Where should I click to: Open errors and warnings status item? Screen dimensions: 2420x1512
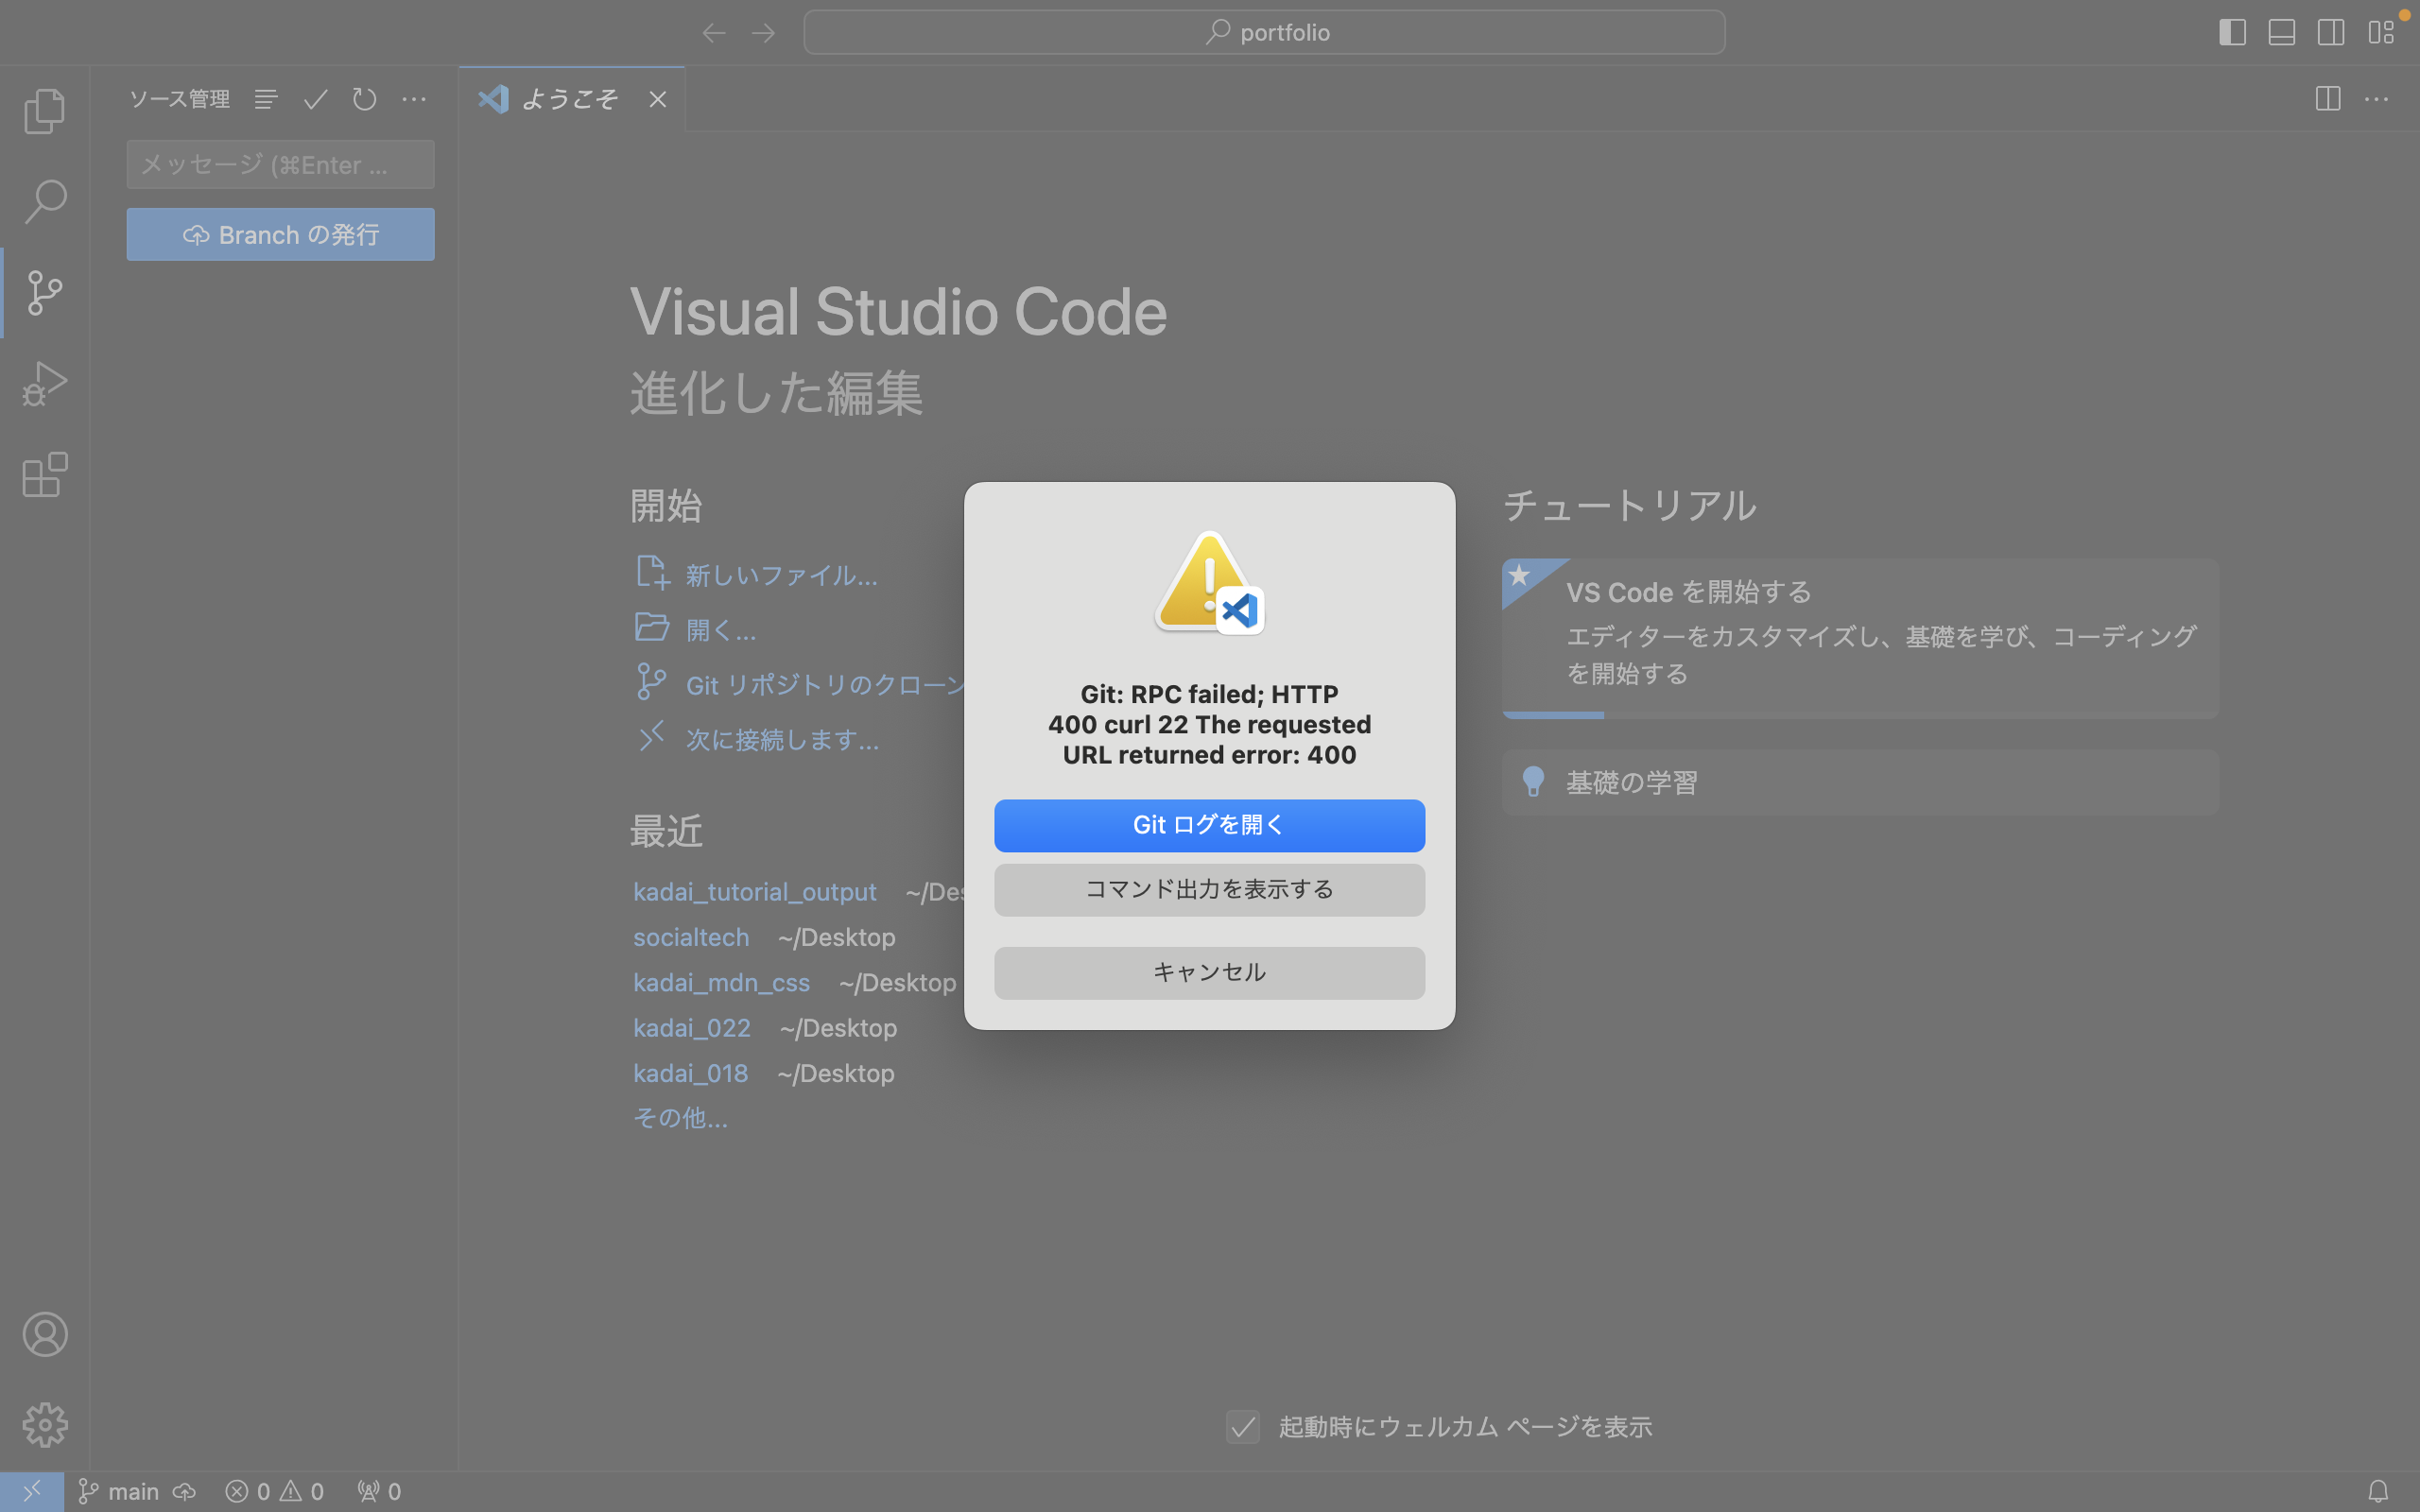pyautogui.click(x=275, y=1491)
